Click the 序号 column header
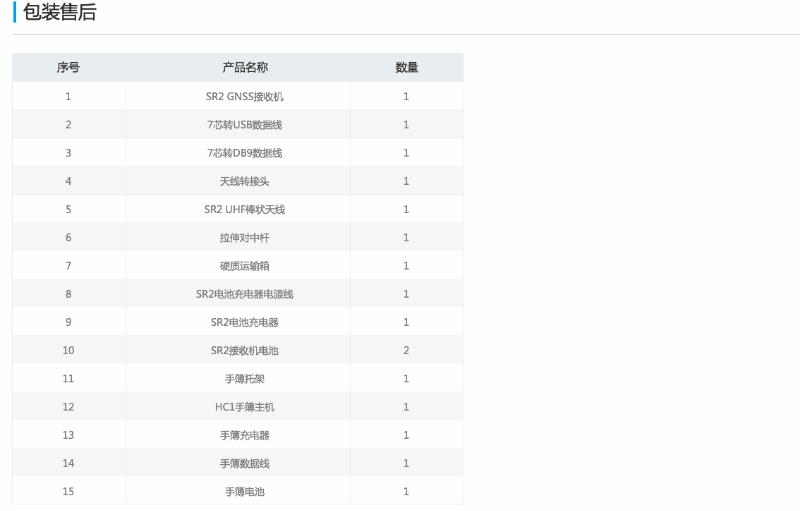The height and width of the screenshot is (511, 800). click(68, 68)
